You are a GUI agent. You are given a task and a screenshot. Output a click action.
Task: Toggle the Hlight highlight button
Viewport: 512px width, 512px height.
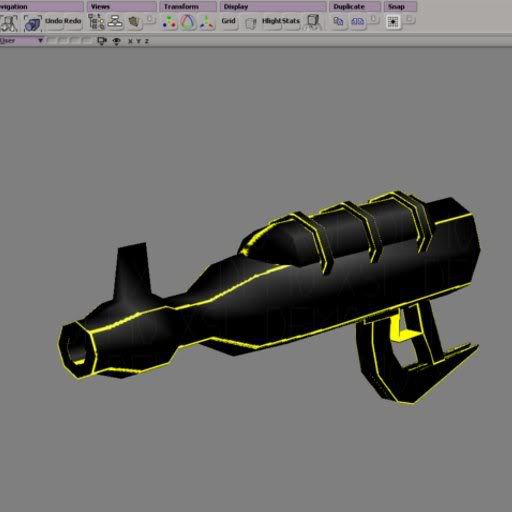[x=272, y=21]
